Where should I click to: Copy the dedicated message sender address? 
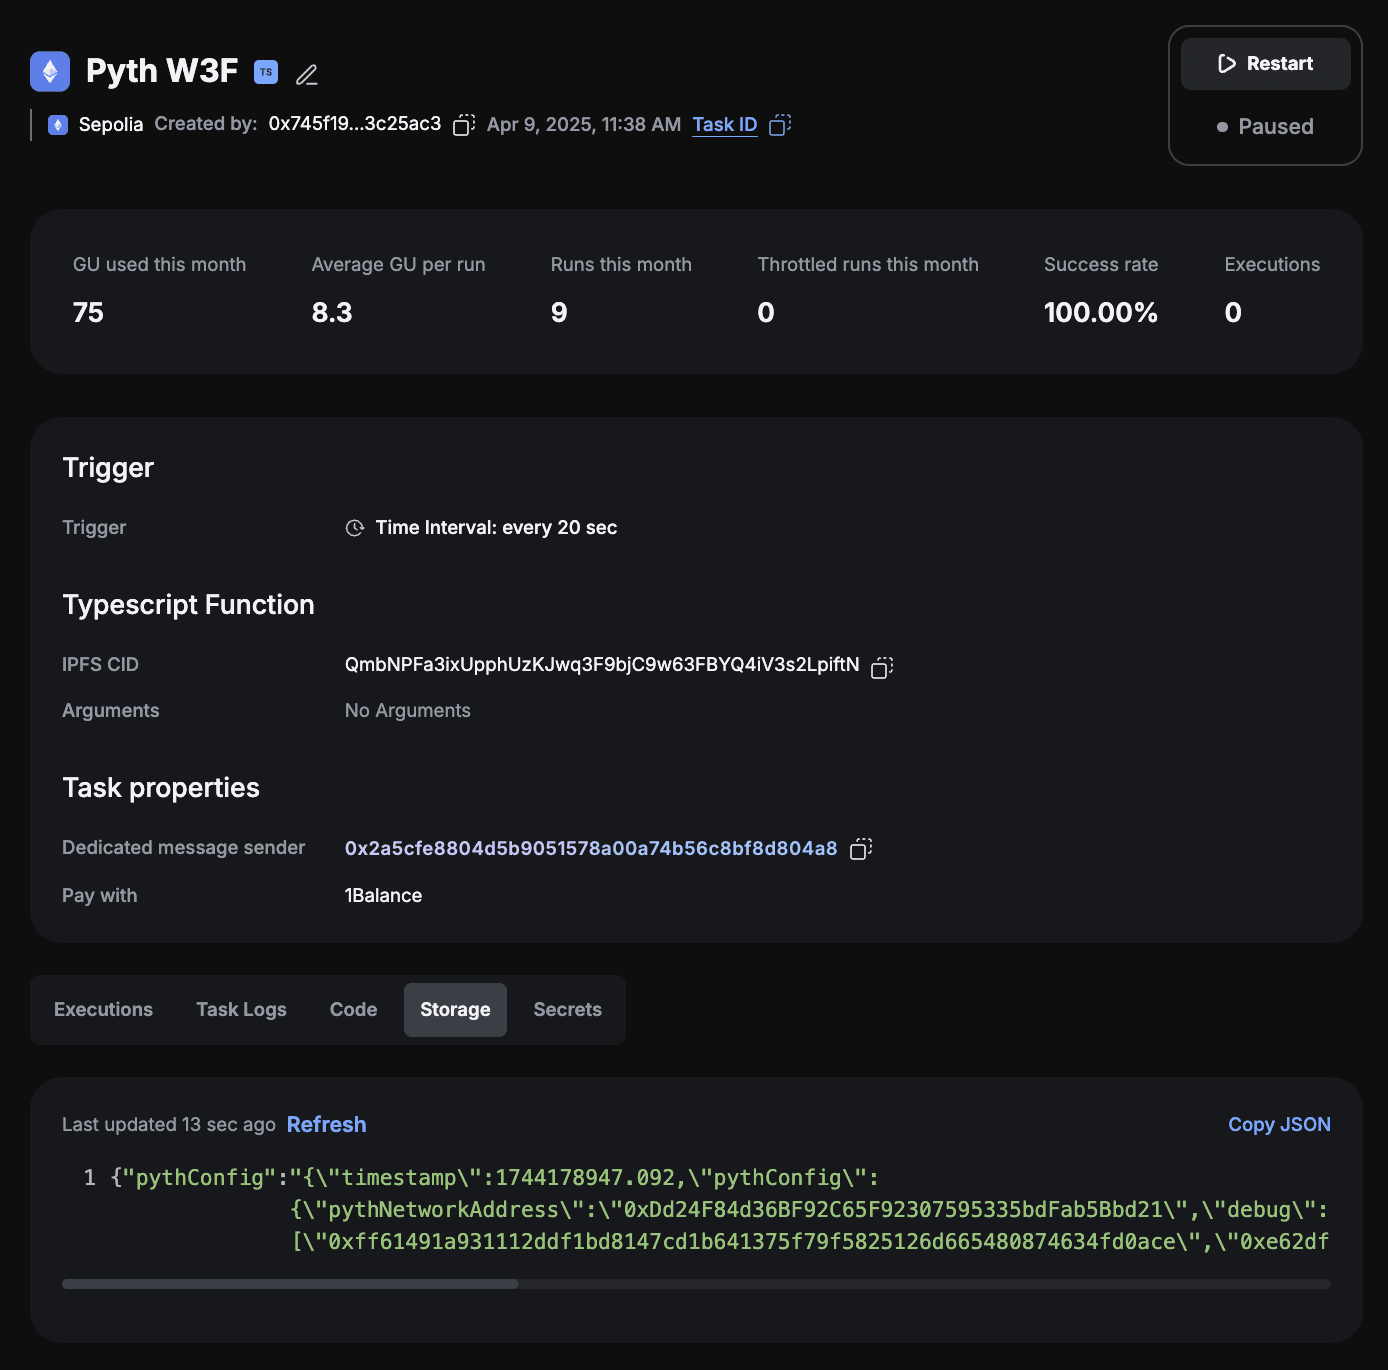861,849
